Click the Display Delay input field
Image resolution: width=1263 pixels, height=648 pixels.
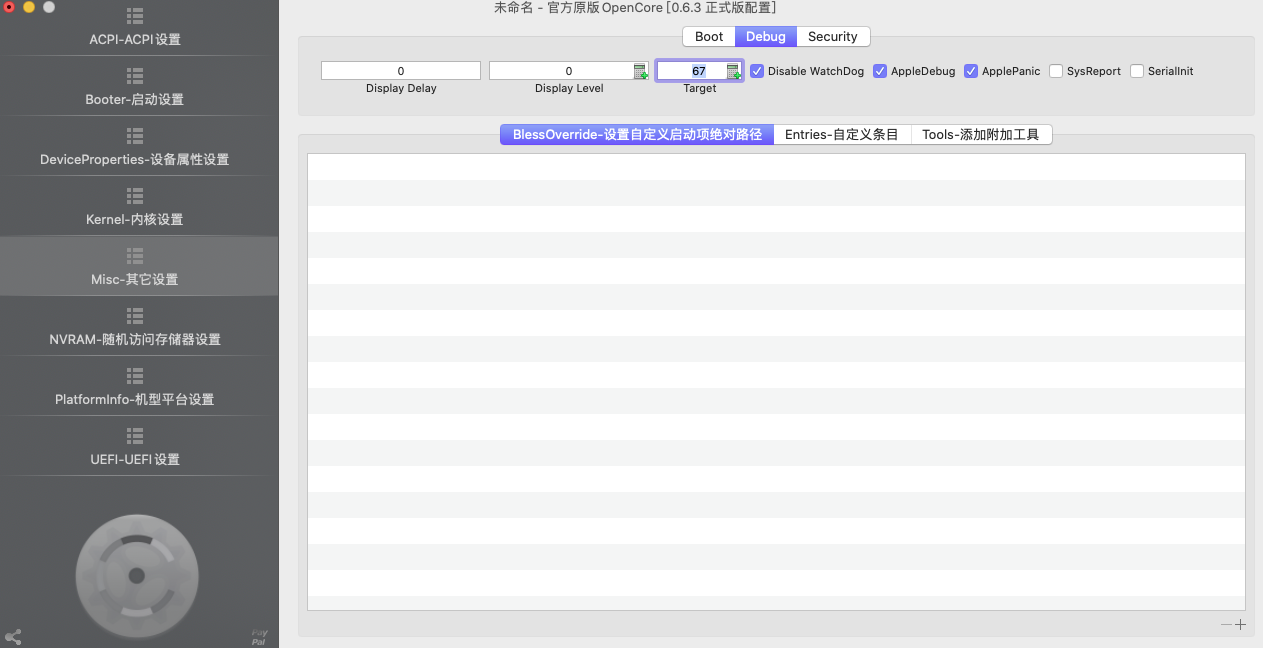point(401,71)
